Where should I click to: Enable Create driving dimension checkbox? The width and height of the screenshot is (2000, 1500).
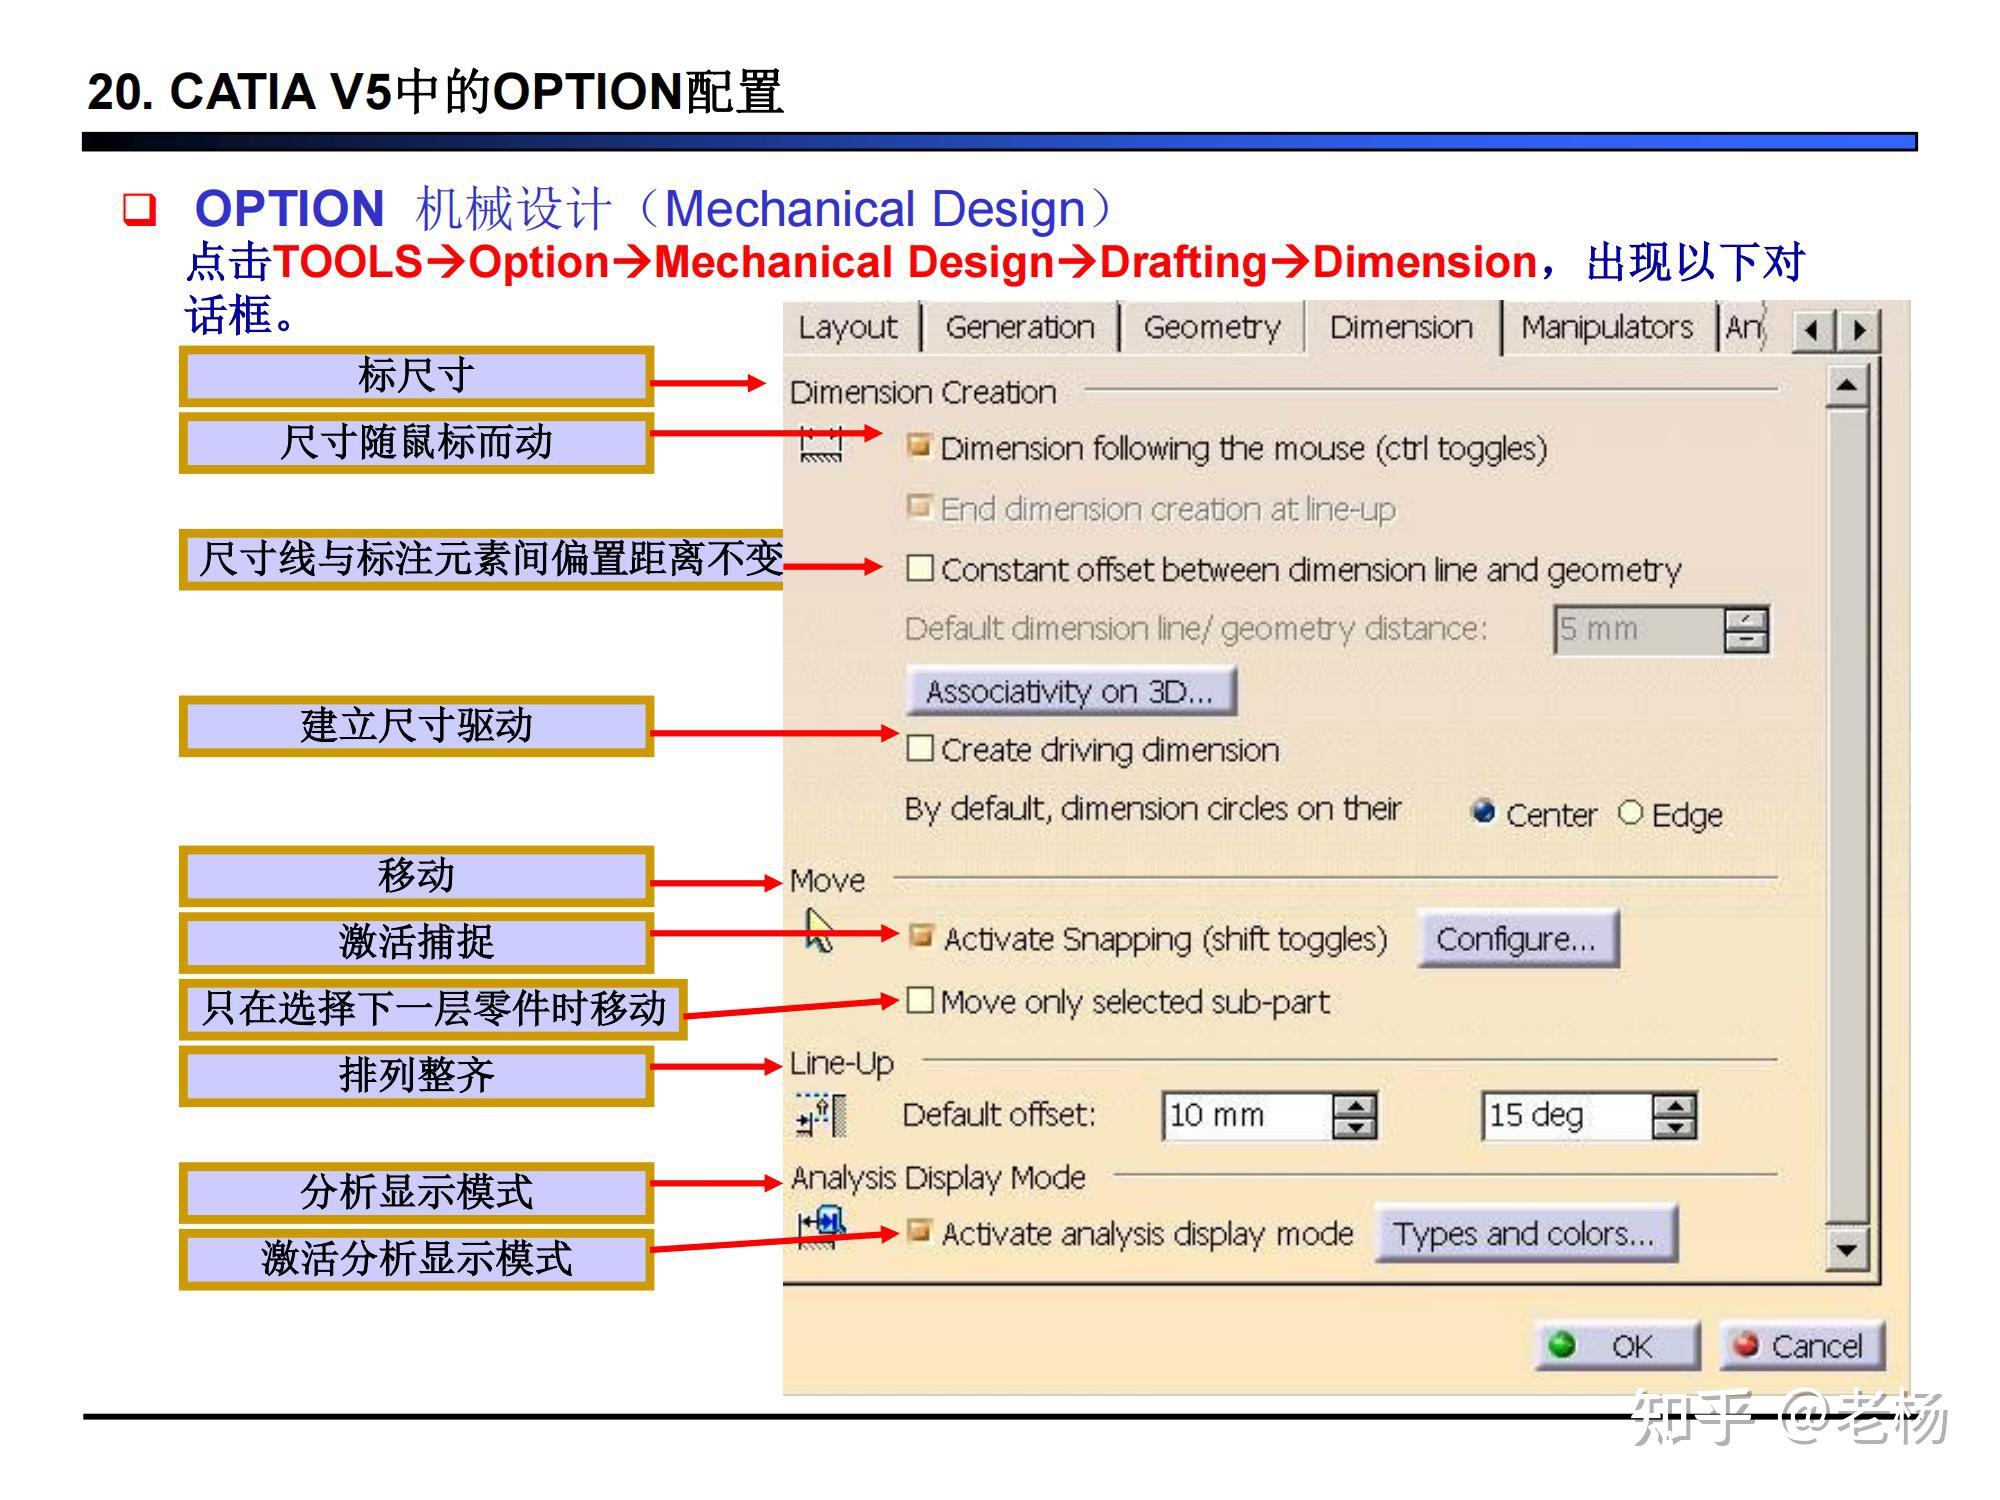(919, 748)
